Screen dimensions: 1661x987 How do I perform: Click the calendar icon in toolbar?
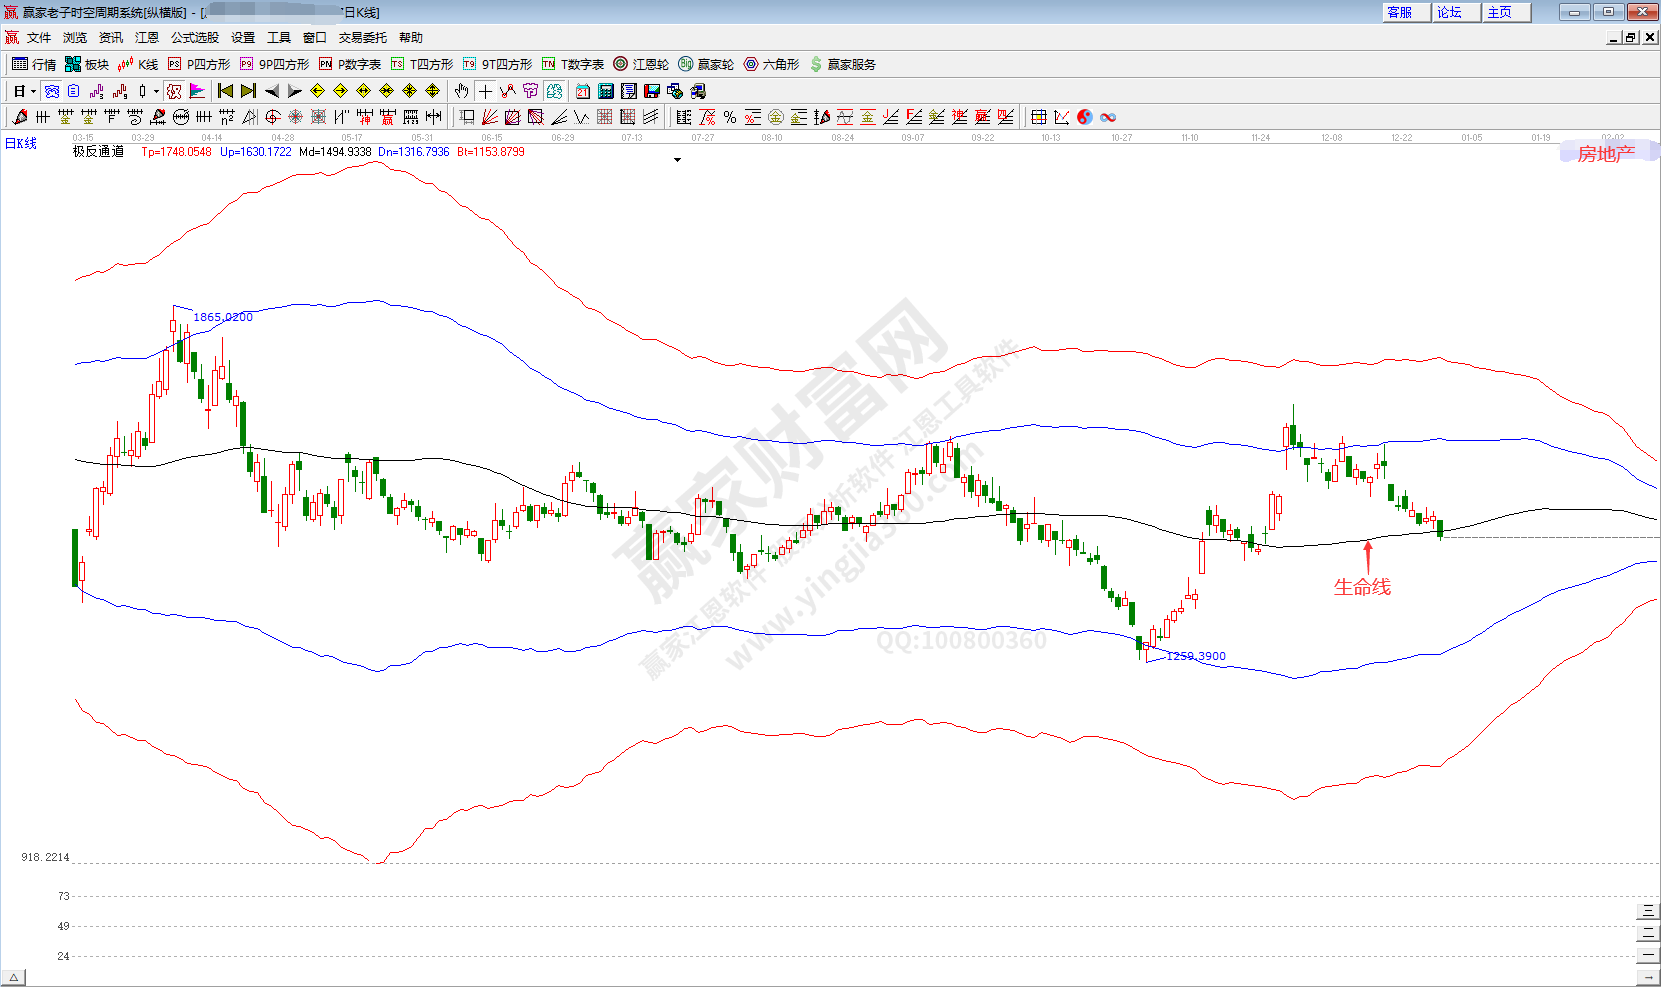(x=582, y=91)
